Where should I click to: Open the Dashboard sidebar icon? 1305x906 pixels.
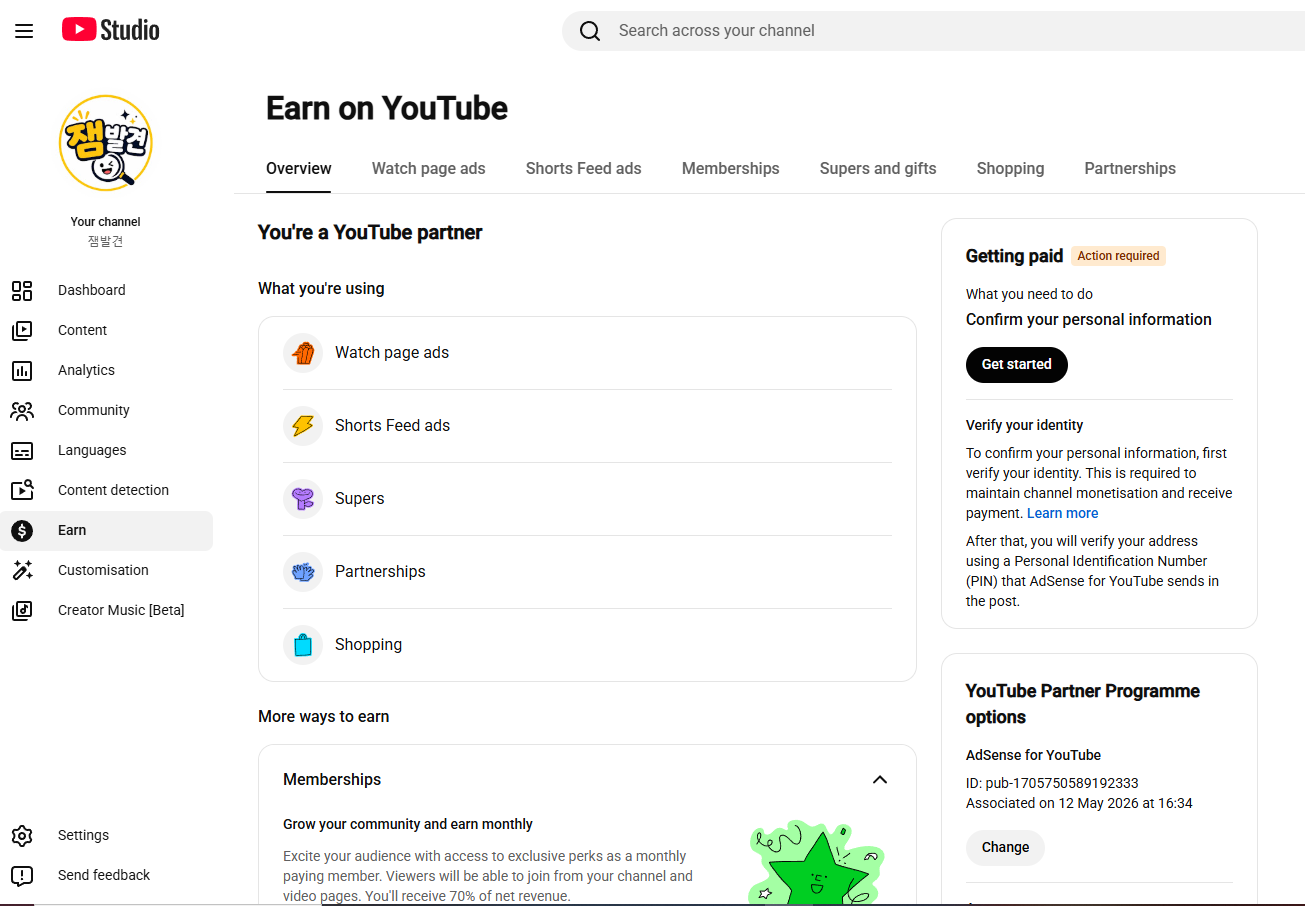pyautogui.click(x=22, y=290)
